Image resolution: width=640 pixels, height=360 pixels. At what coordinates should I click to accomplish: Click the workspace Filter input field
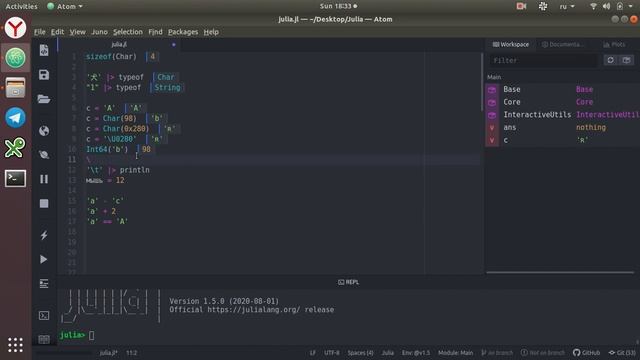[x=544, y=60]
